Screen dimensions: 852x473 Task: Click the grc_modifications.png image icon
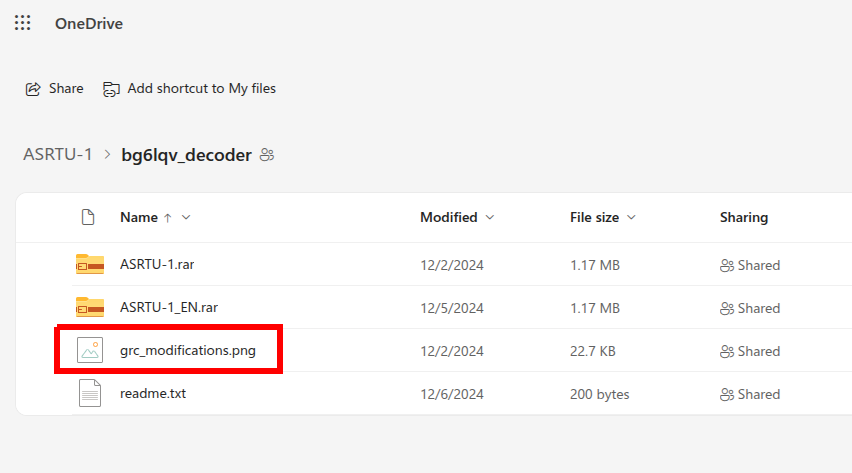click(90, 351)
